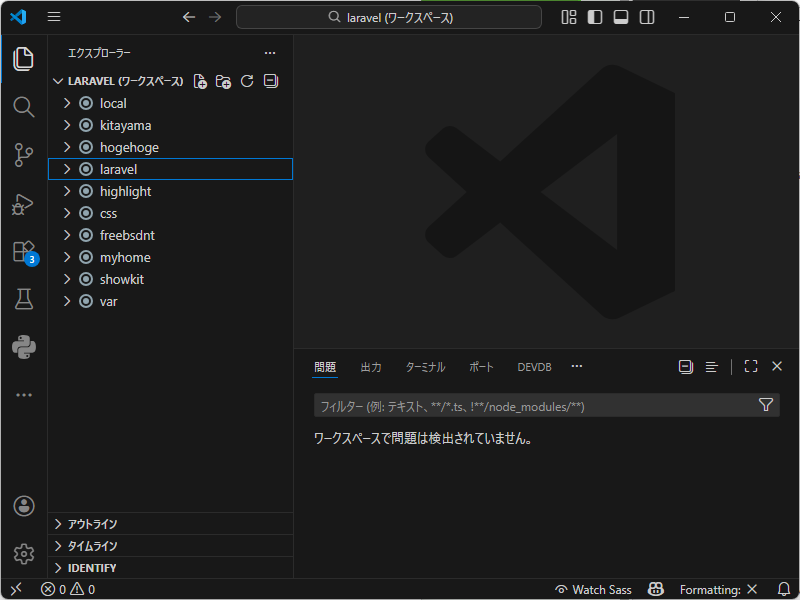Expand the タイムライン section

click(x=92, y=546)
